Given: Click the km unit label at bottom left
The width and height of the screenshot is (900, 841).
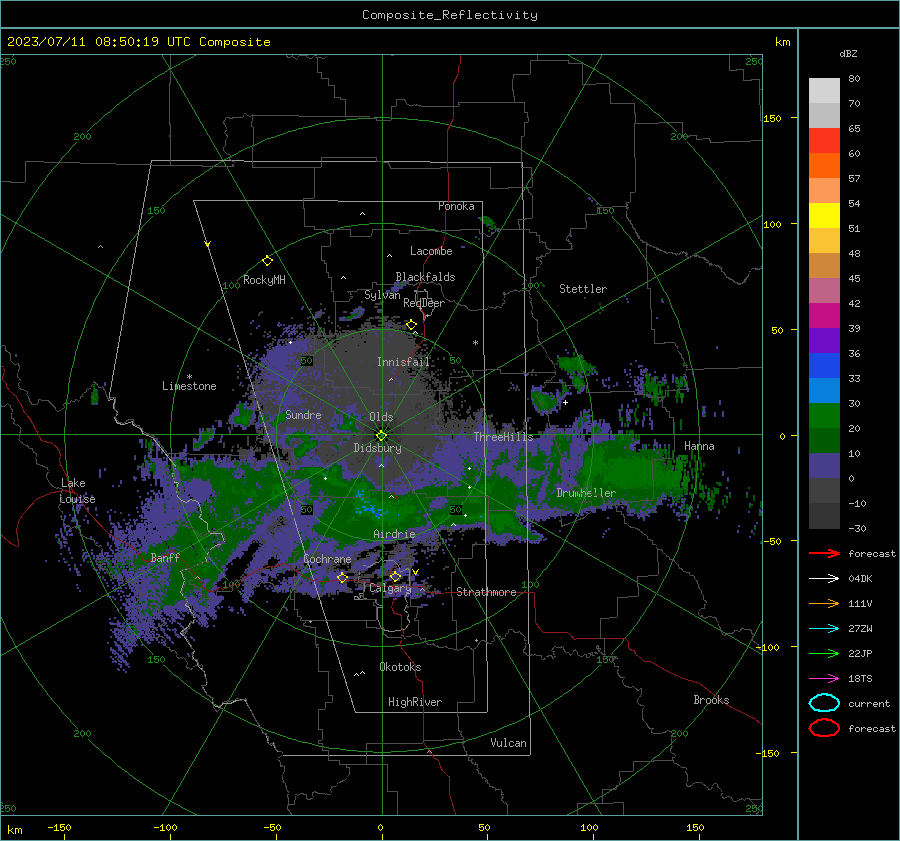Looking at the screenshot, I should point(15,830).
